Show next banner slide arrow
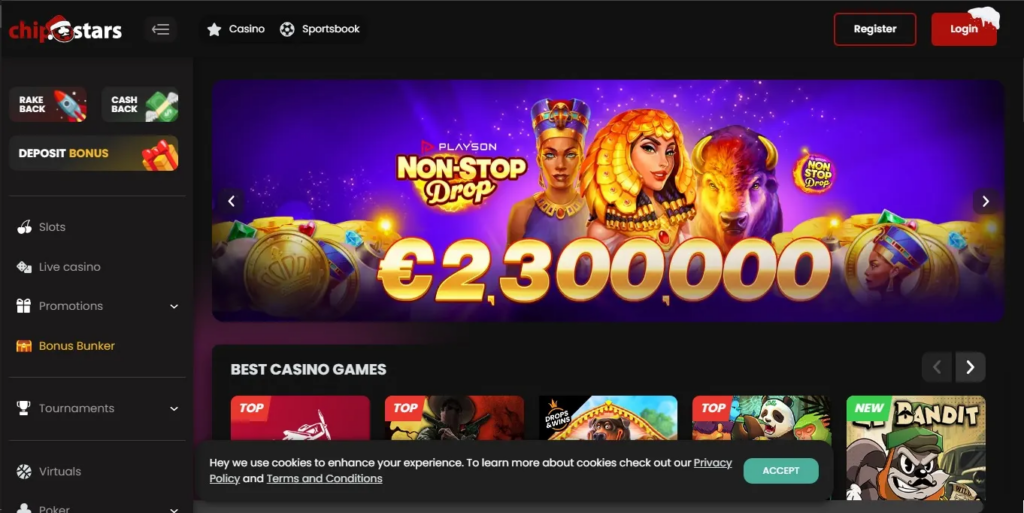This screenshot has height=513, width=1024. click(x=985, y=201)
